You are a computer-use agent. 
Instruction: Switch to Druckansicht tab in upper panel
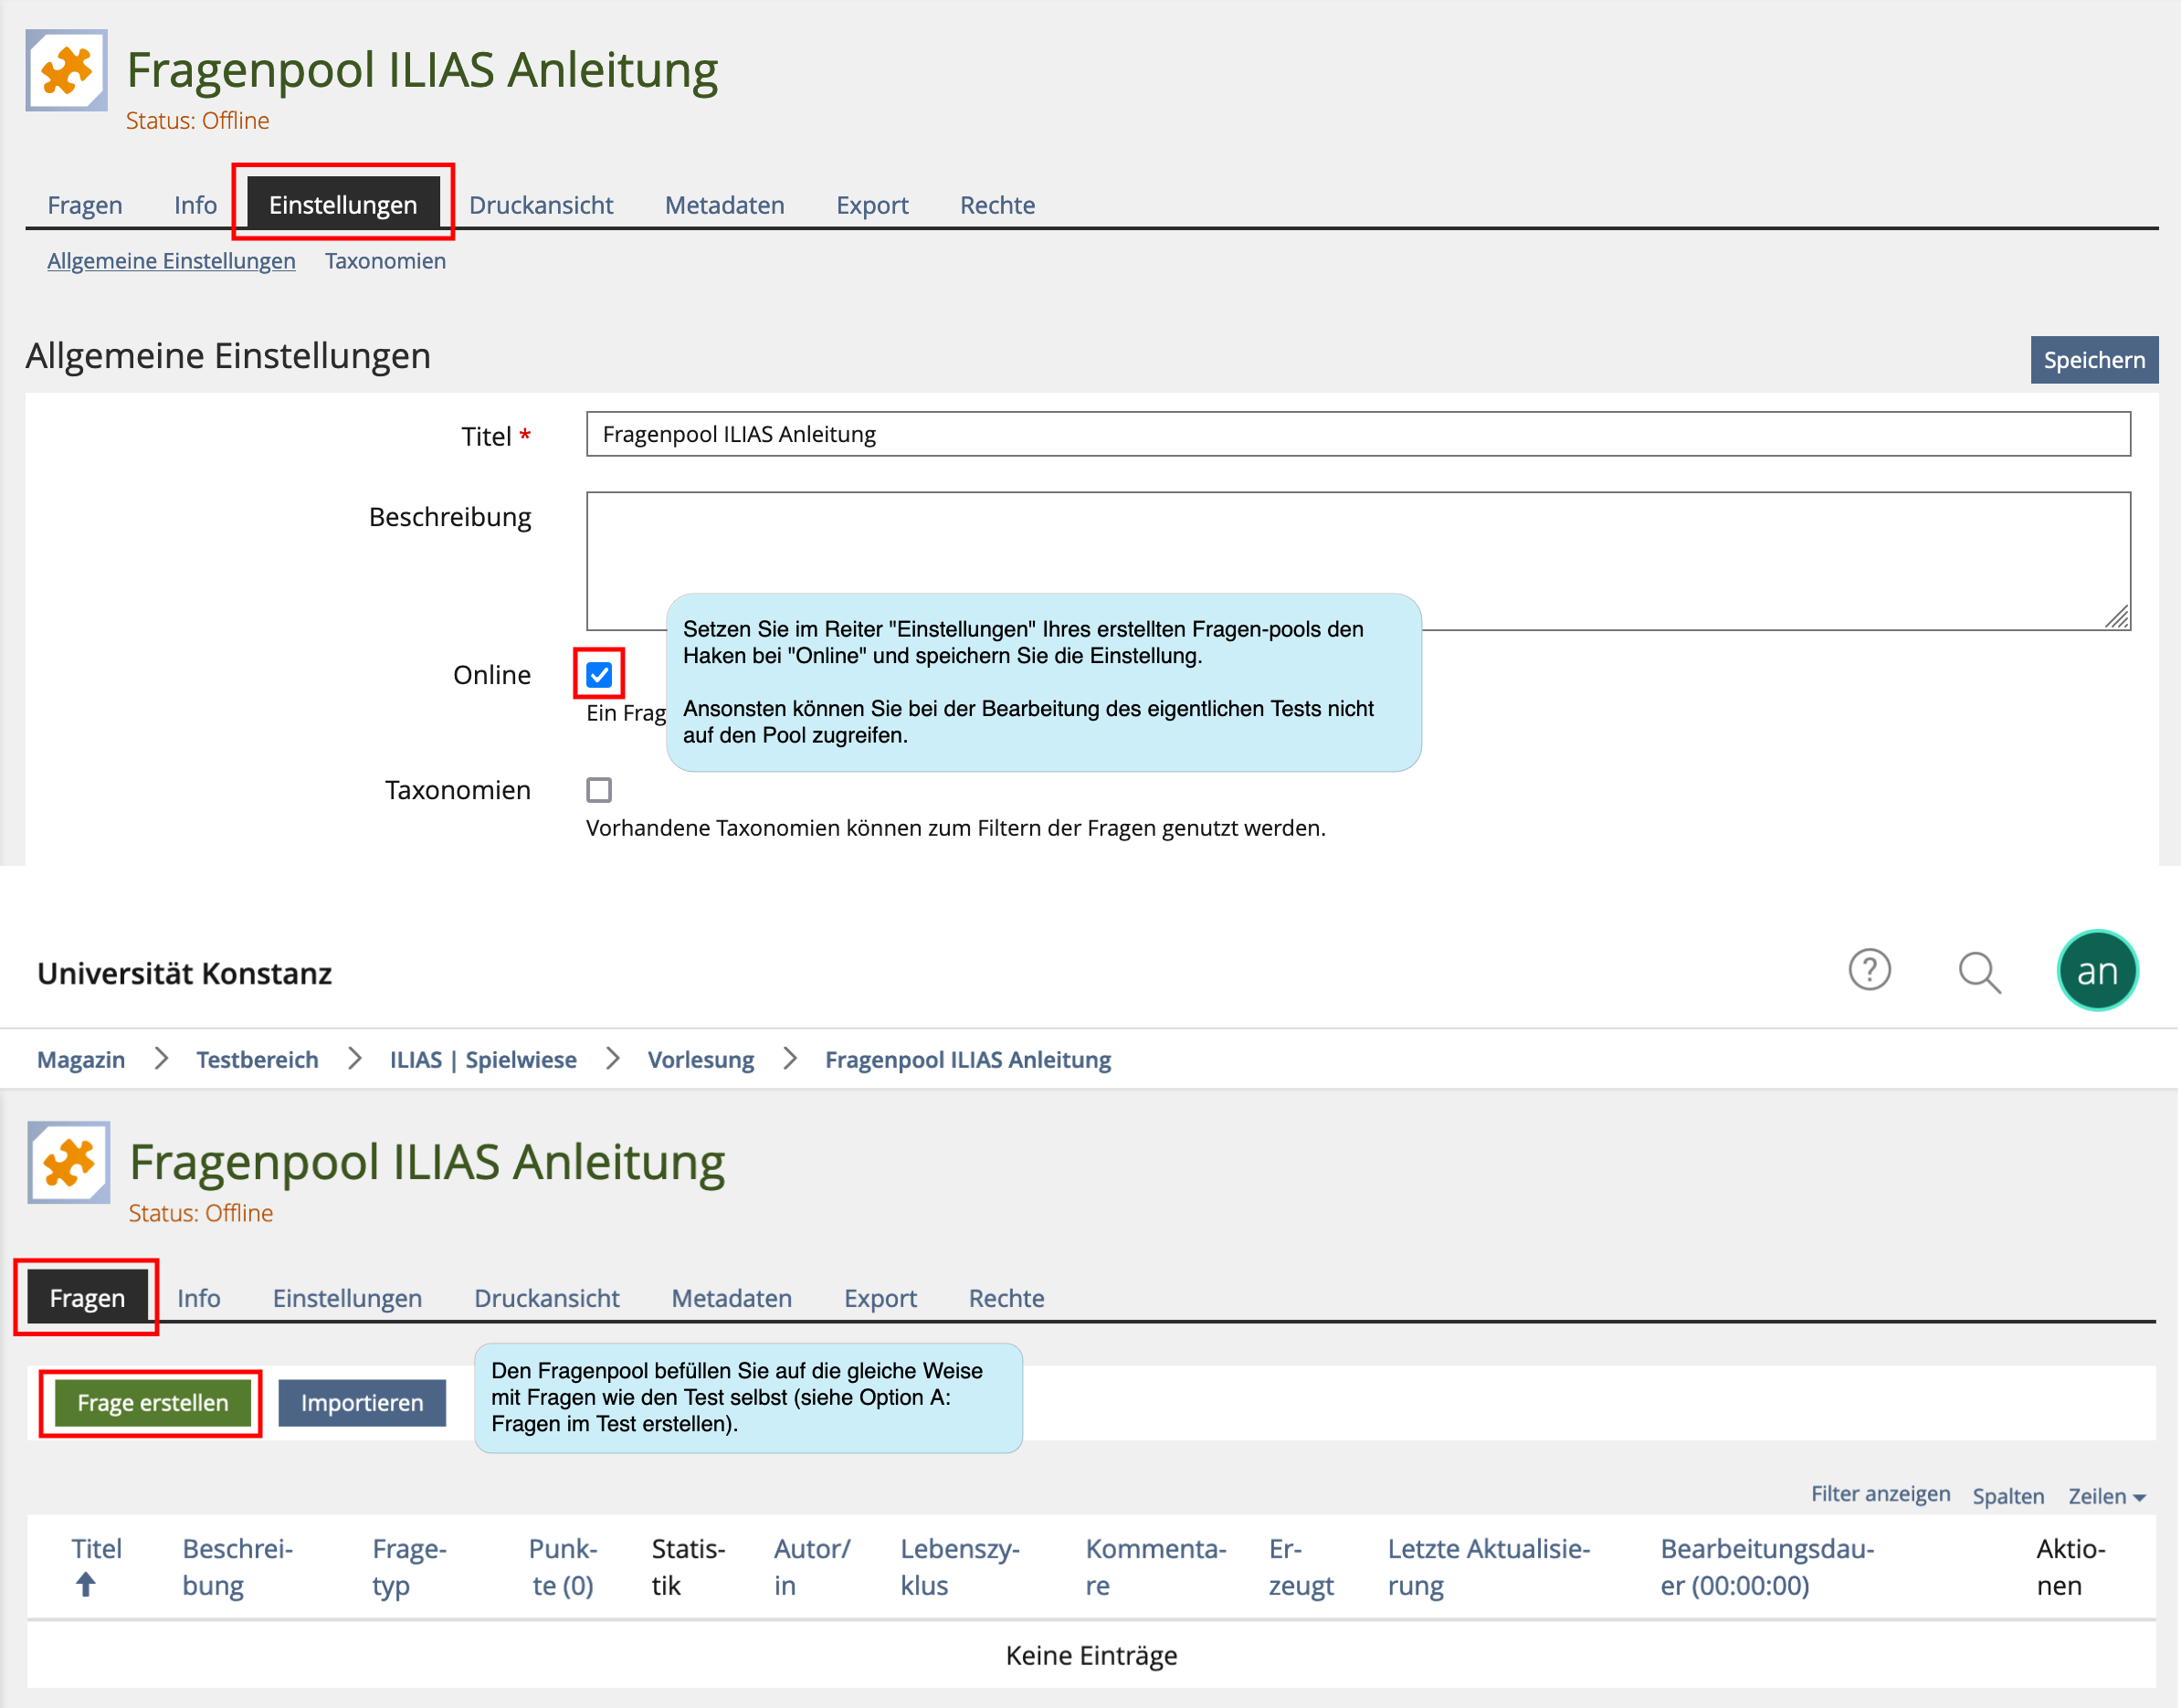coord(541,205)
